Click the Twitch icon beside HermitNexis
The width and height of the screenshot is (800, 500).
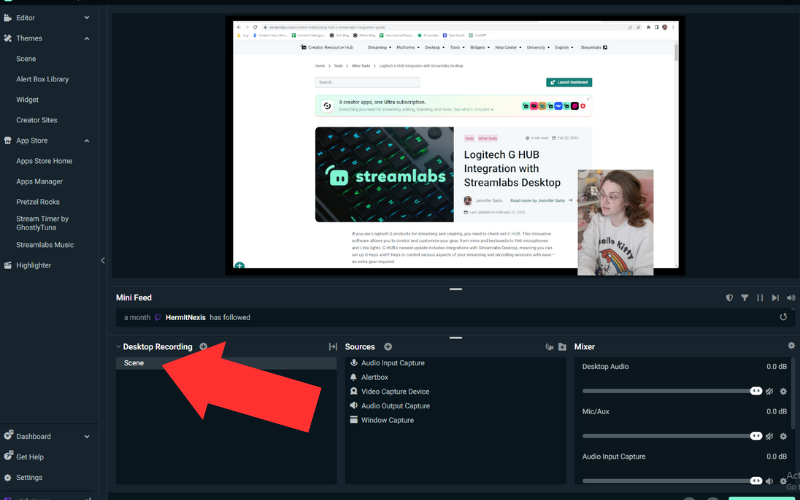pyautogui.click(x=158, y=317)
